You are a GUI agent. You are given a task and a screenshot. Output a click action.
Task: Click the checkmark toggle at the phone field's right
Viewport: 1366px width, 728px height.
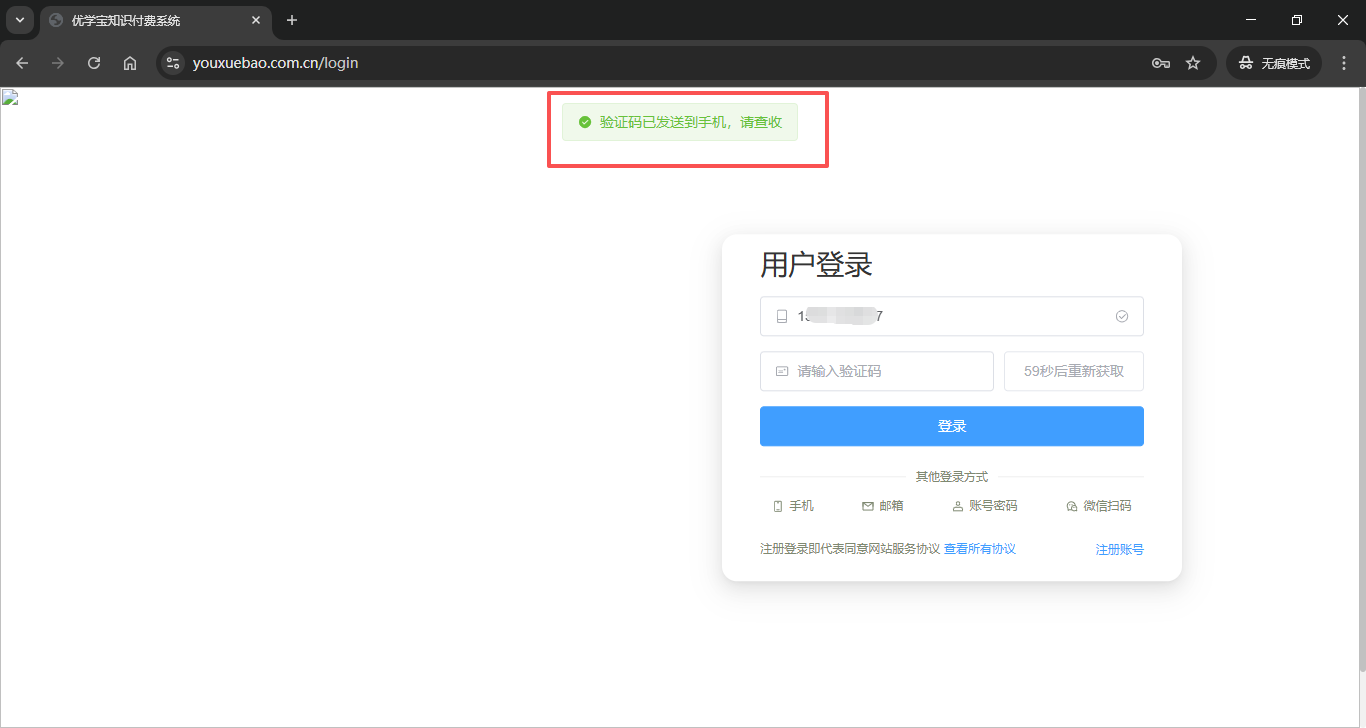(x=1121, y=316)
